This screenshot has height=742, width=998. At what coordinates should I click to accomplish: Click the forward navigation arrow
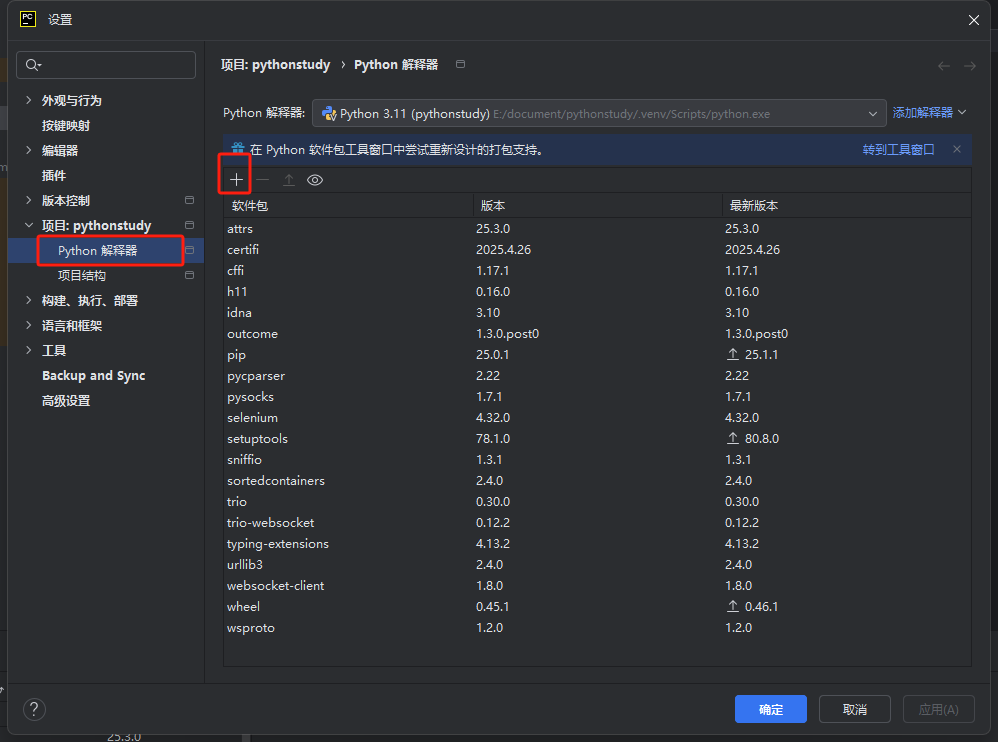(969, 66)
